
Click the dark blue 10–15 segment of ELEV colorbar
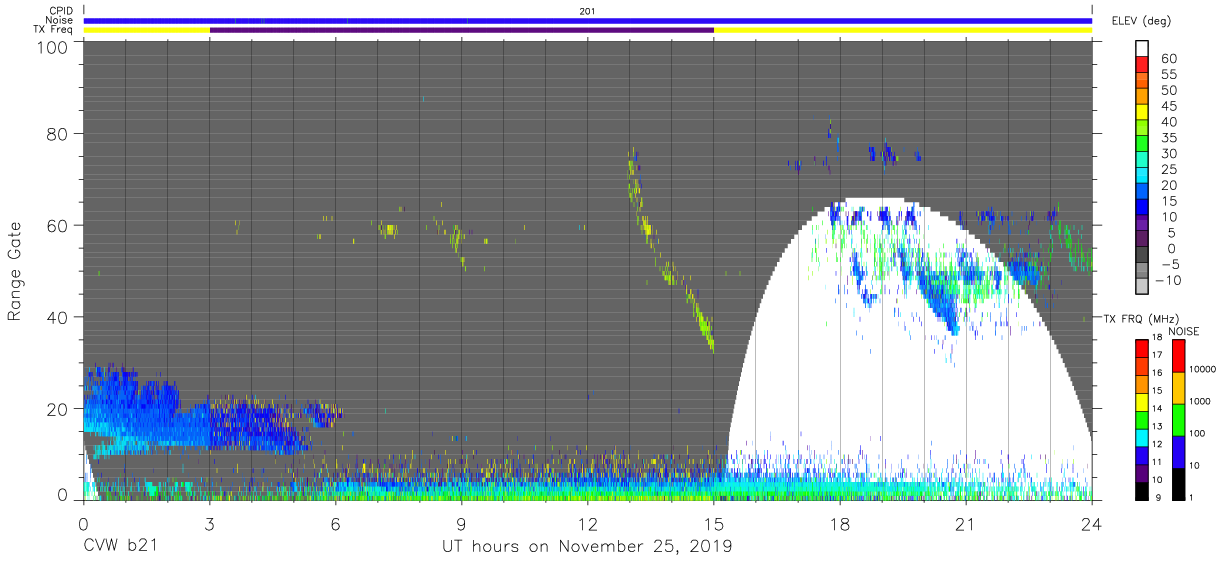point(1143,209)
